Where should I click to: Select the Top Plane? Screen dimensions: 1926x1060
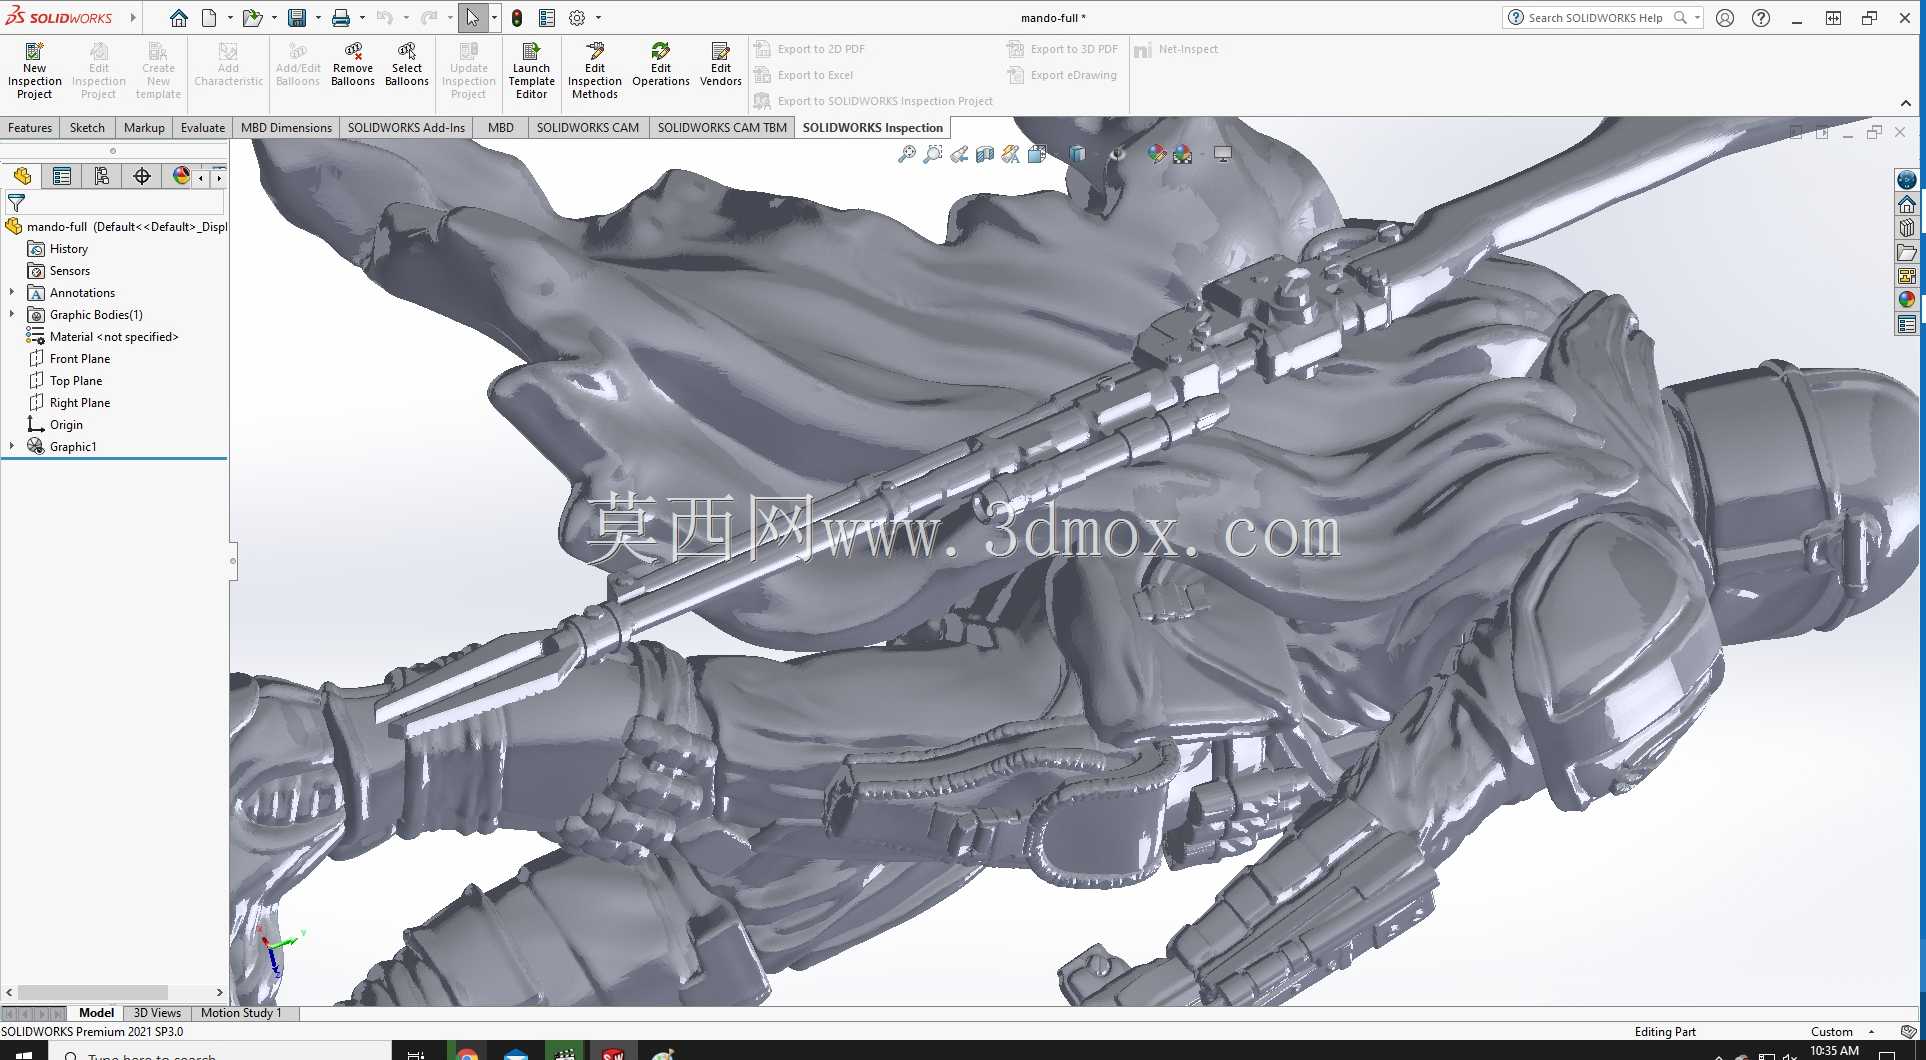76,381
